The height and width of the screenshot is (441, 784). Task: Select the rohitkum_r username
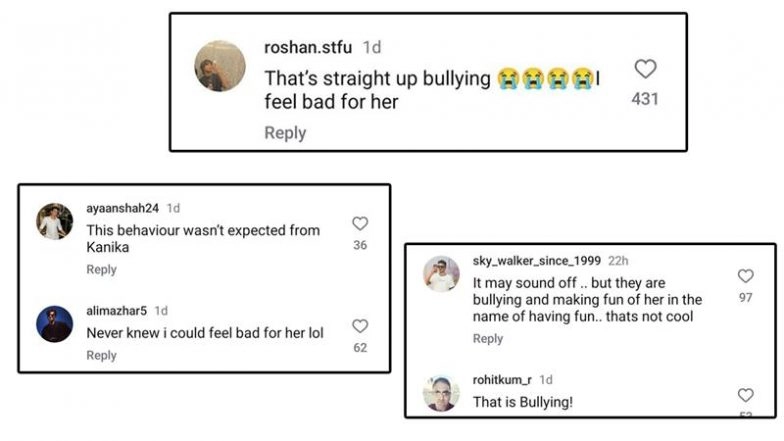(502, 380)
